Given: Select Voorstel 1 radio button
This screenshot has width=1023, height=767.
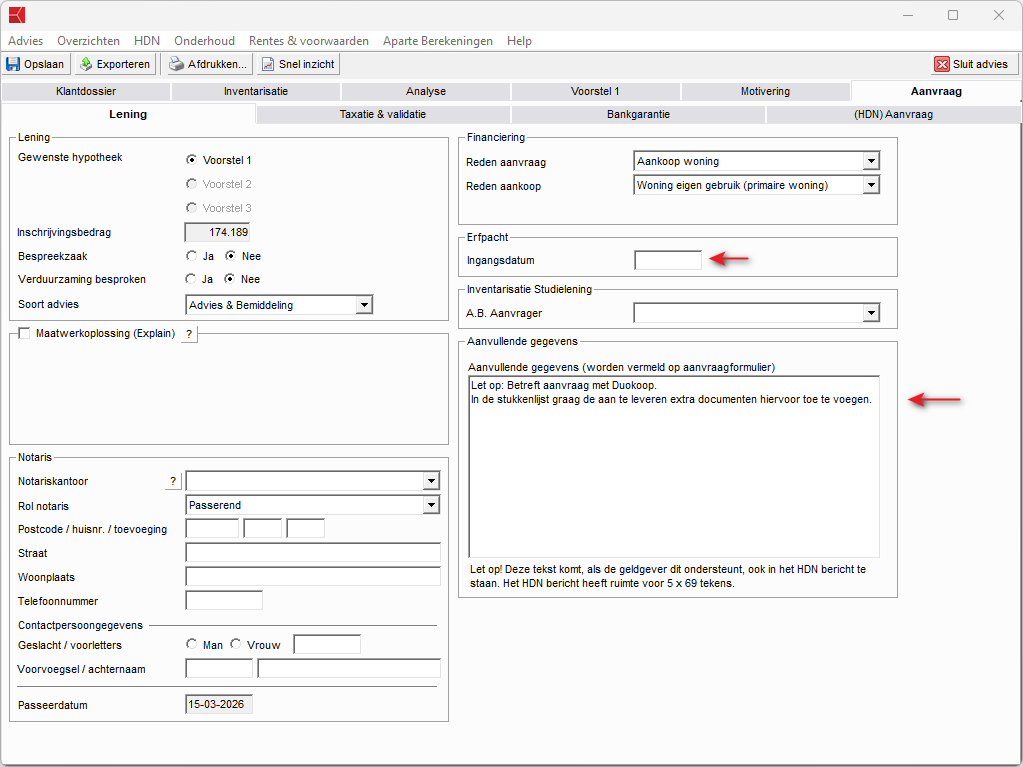Looking at the screenshot, I should [x=191, y=160].
